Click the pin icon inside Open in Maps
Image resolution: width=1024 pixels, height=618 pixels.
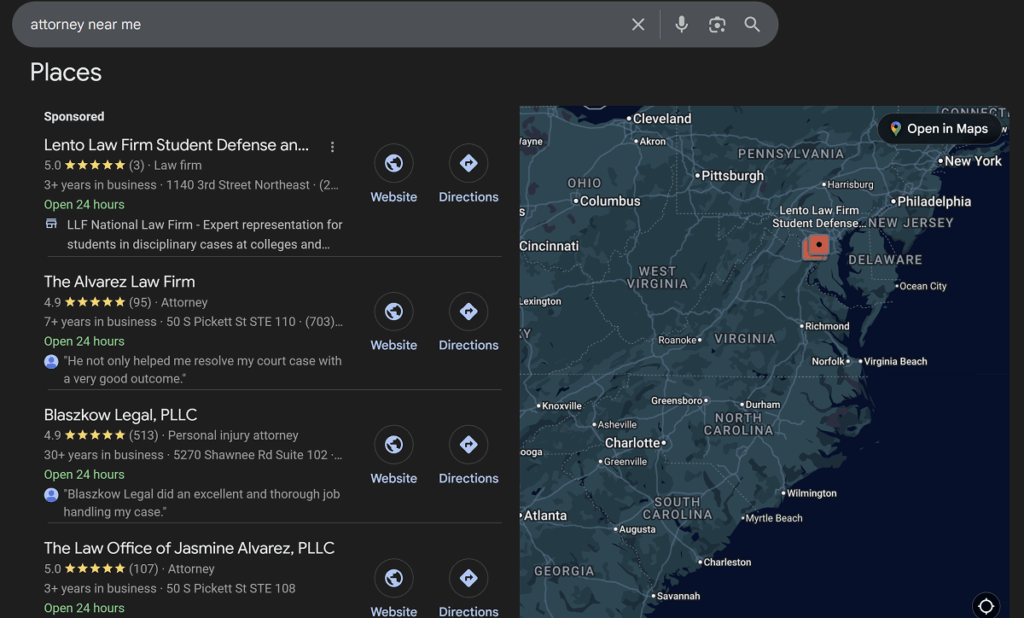(895, 129)
